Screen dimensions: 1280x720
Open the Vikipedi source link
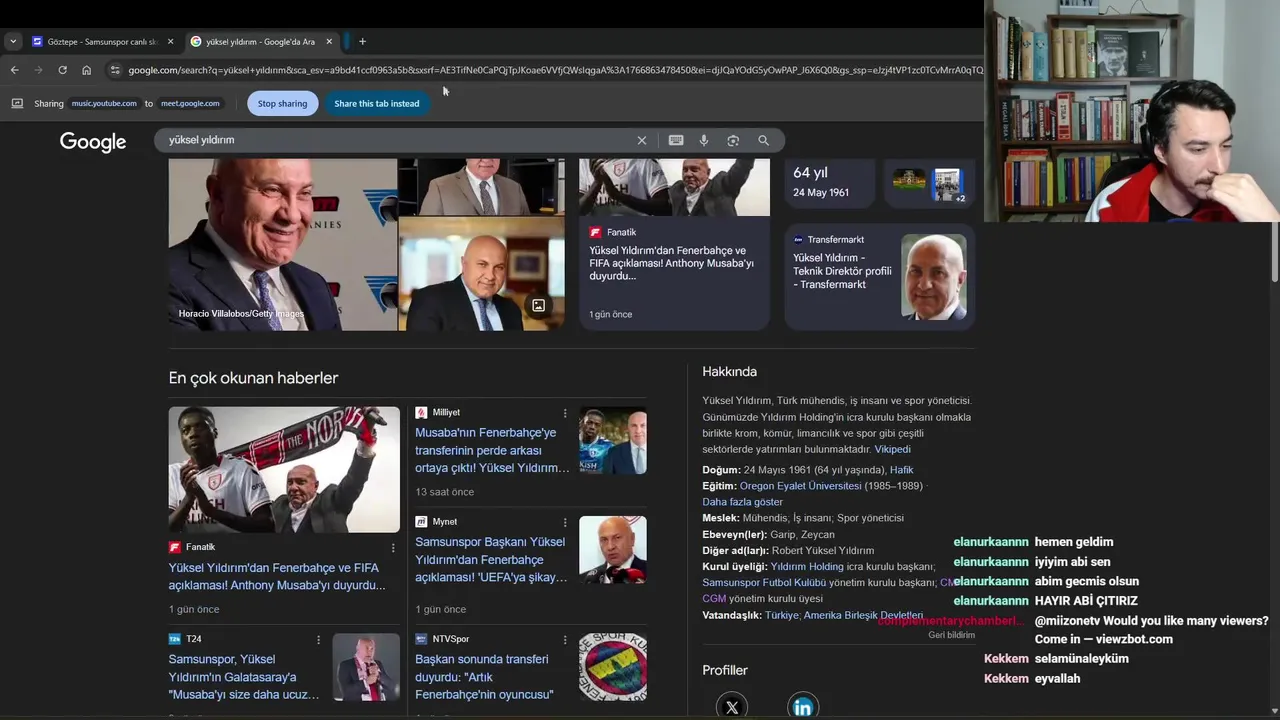coord(892,450)
